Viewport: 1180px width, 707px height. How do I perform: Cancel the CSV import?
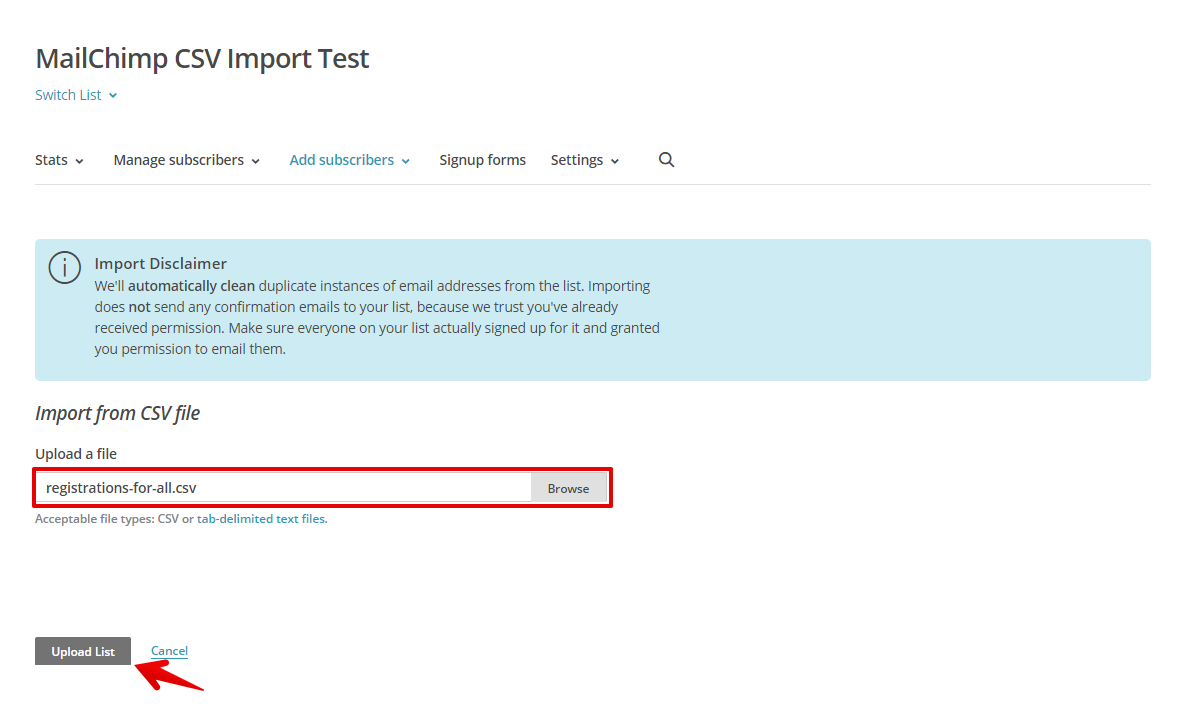click(169, 651)
